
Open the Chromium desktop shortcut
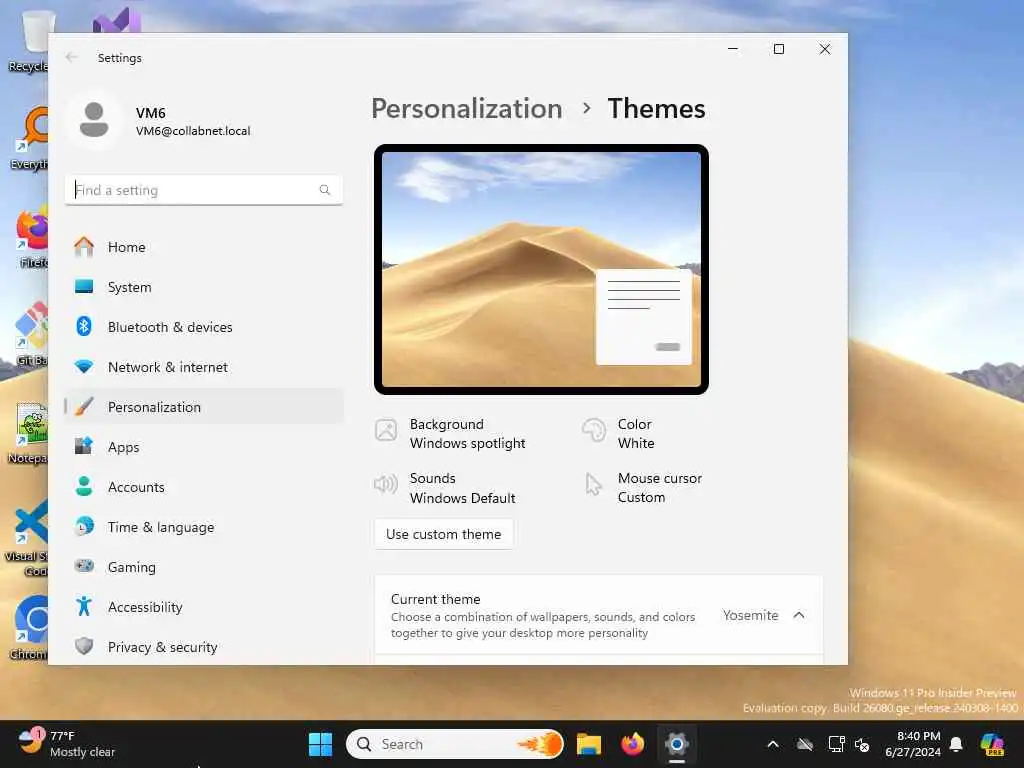coord(29,628)
